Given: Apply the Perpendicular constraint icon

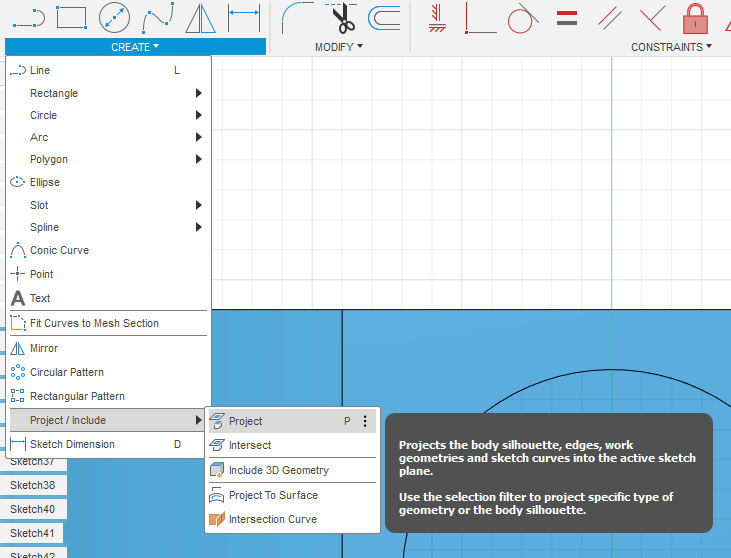Looking at the screenshot, I should point(653,18).
